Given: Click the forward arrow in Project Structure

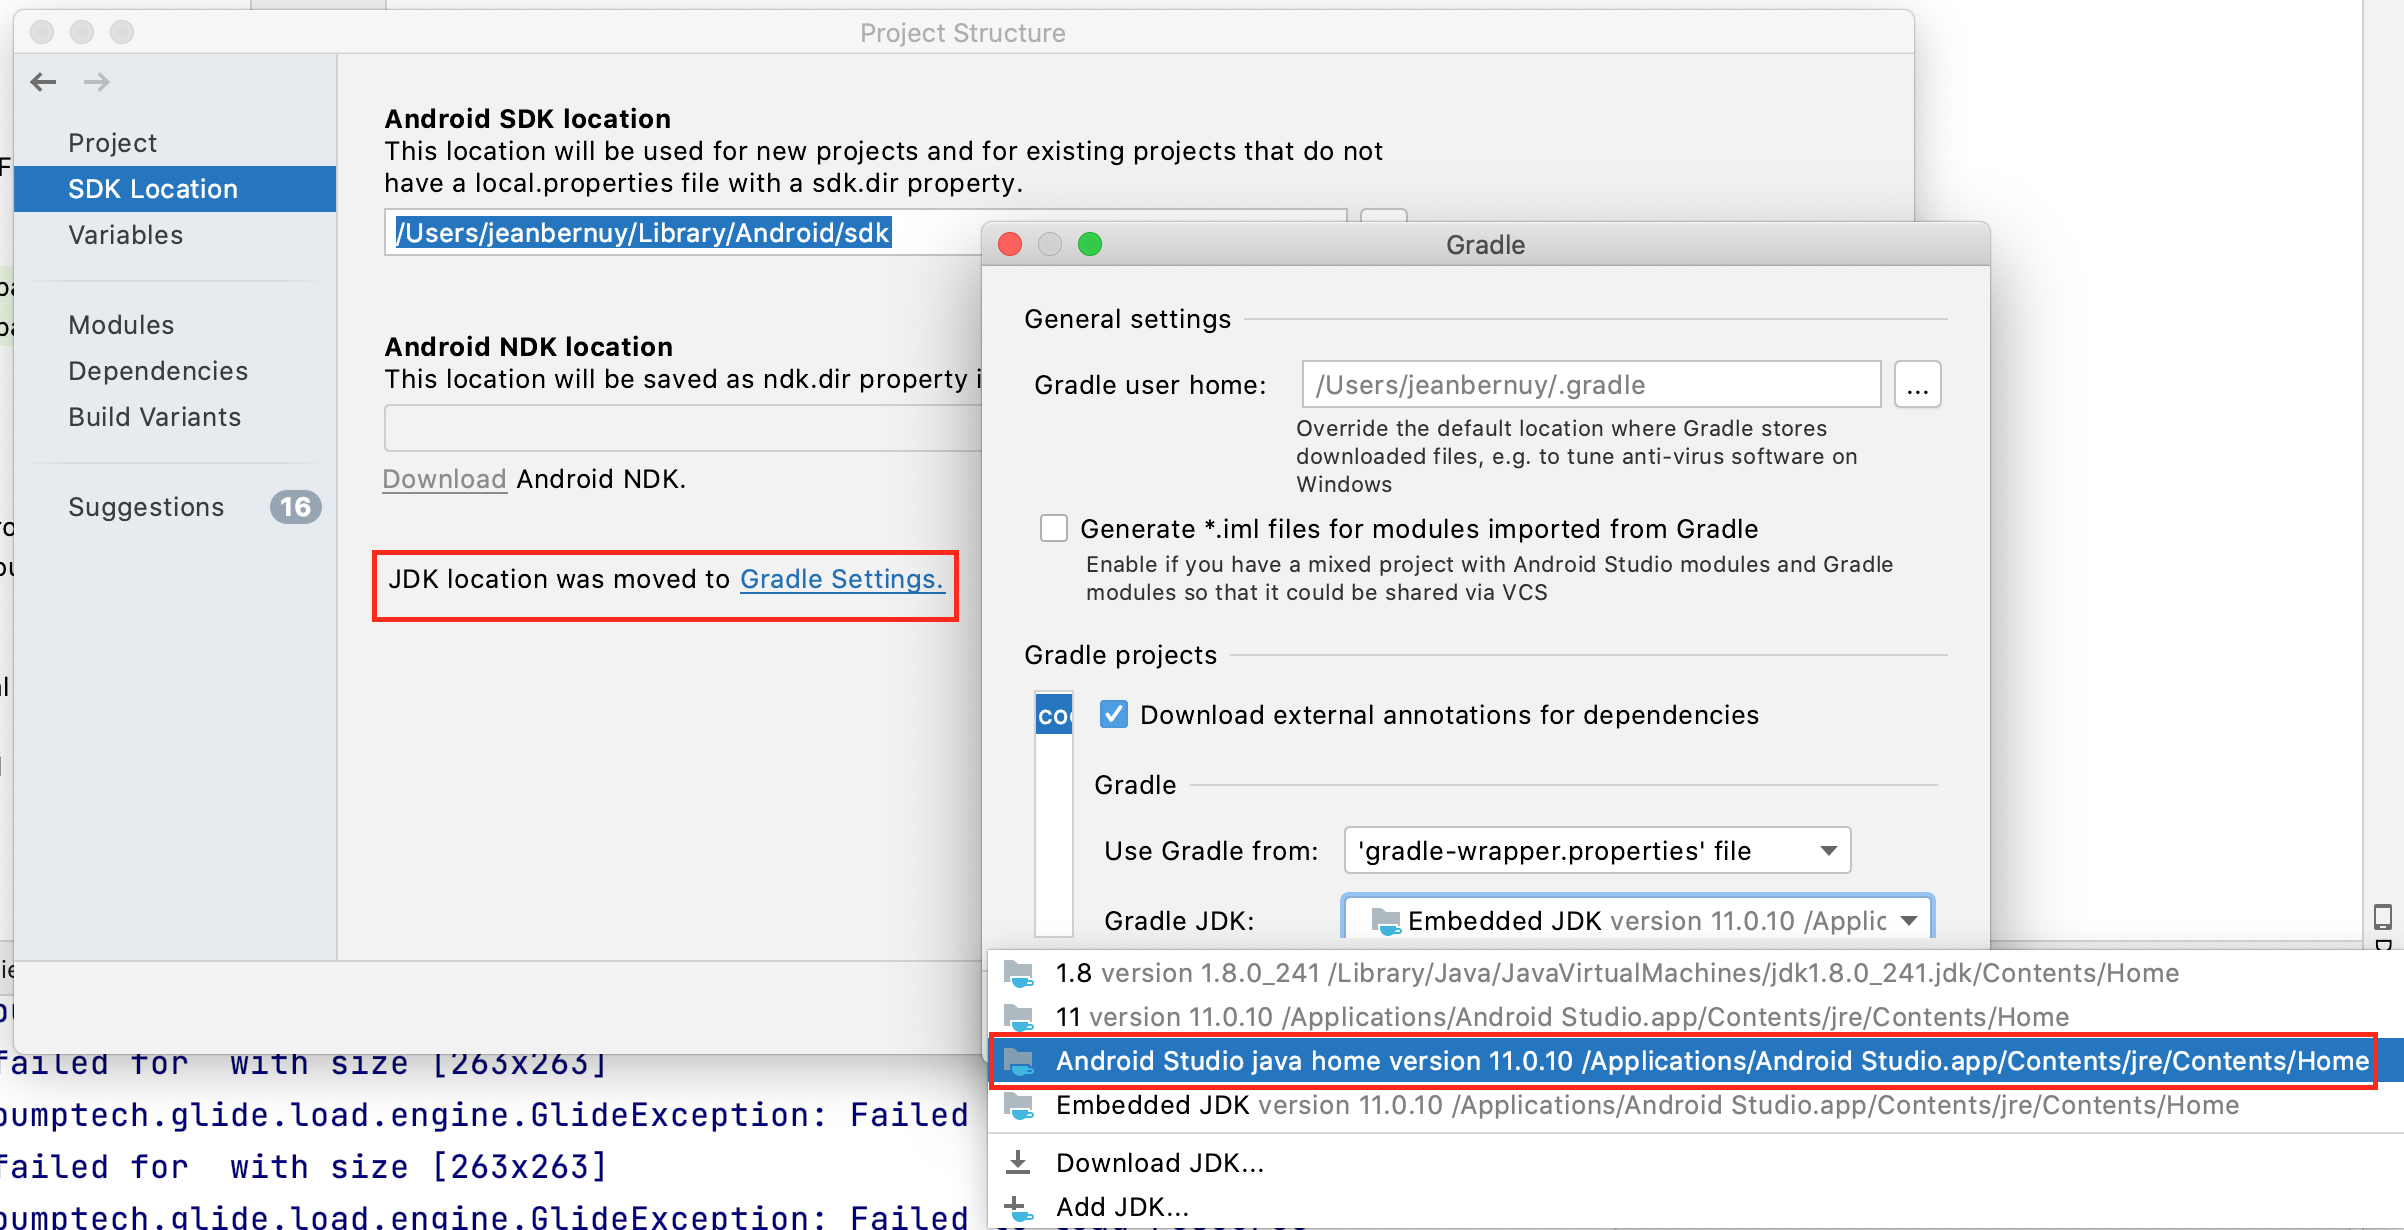Looking at the screenshot, I should pos(97,82).
